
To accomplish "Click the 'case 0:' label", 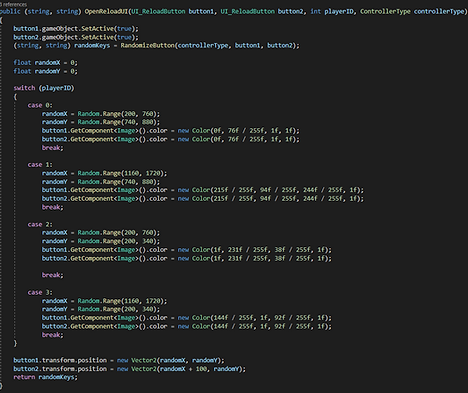I will pyautogui.click(x=40, y=105).
